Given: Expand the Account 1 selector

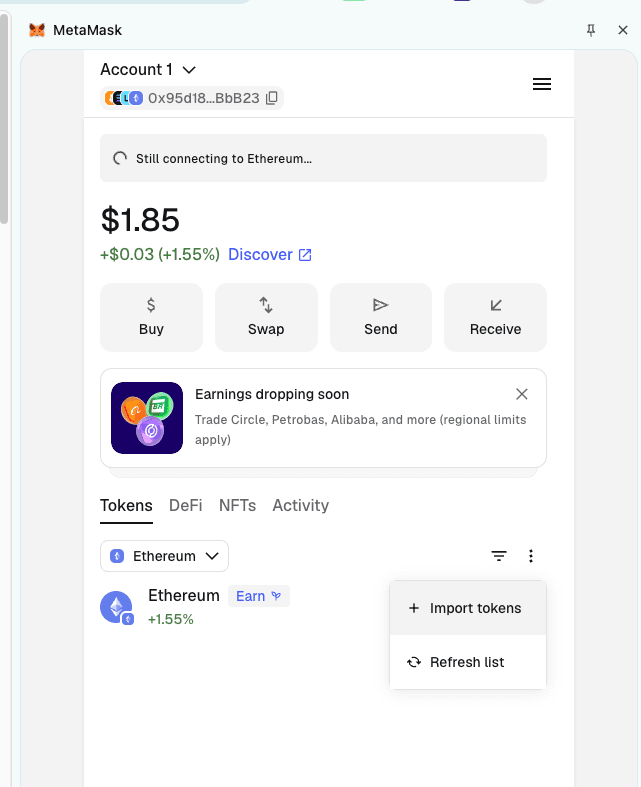Looking at the screenshot, I should click(148, 69).
